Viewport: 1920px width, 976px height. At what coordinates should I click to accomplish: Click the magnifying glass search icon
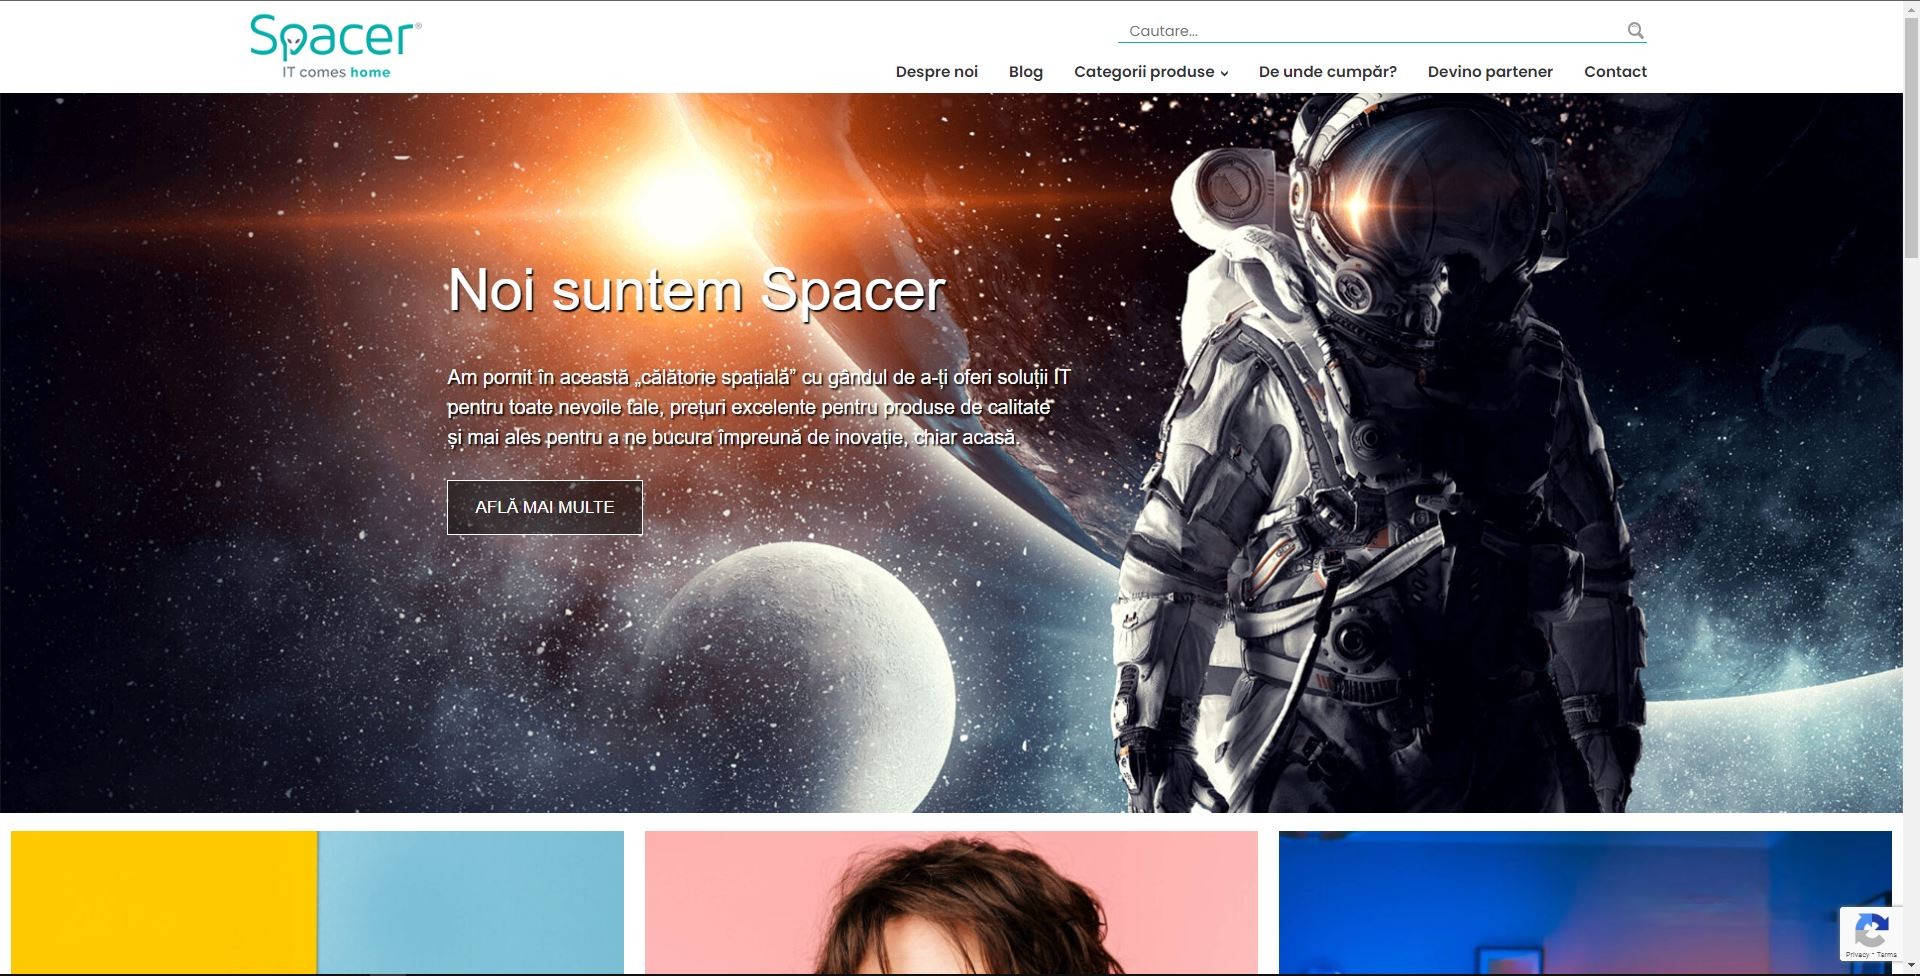[1635, 31]
